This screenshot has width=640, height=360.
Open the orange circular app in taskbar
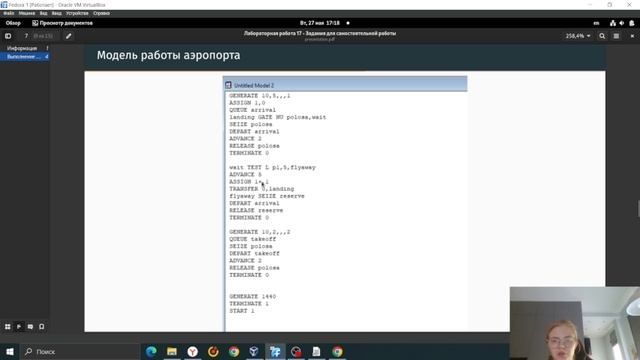coord(213,351)
